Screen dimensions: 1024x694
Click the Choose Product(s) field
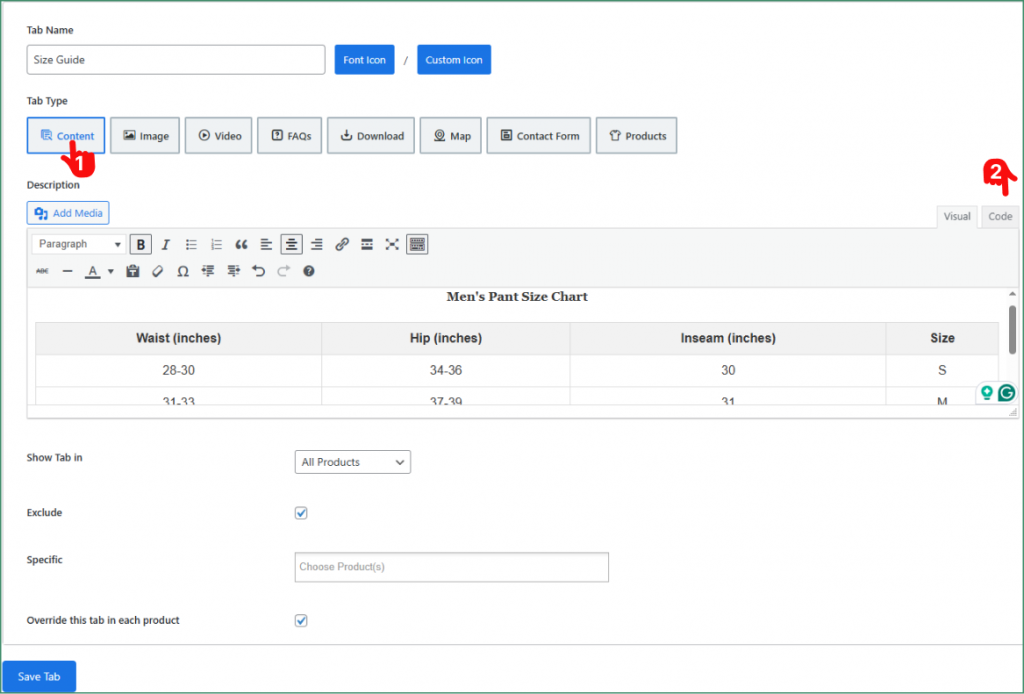pos(452,567)
